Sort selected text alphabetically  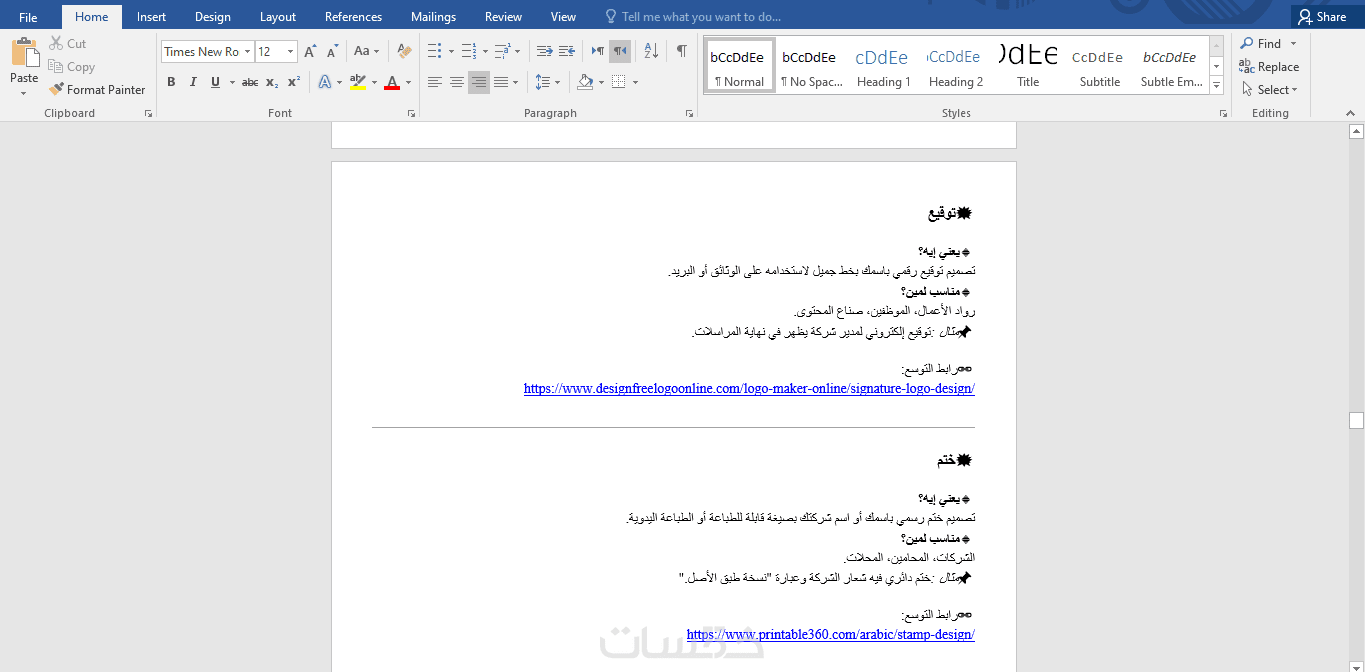point(651,51)
